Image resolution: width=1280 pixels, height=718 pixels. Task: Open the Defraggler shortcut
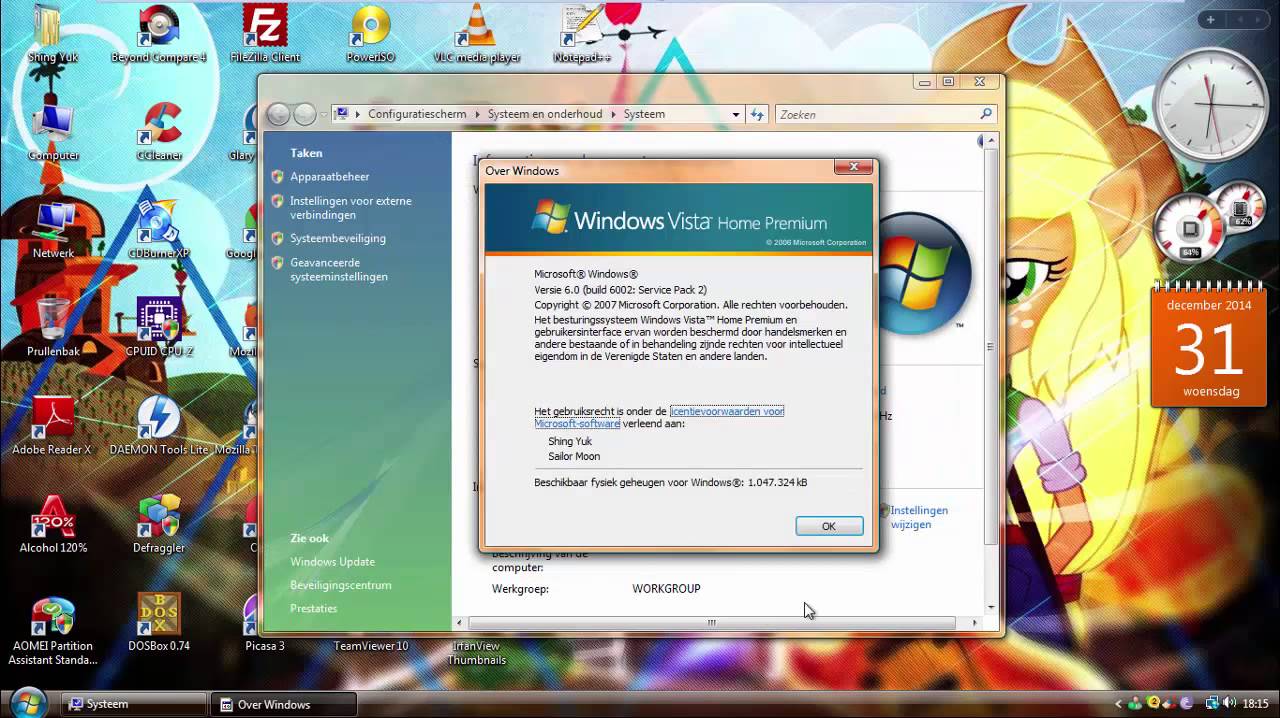point(158,523)
